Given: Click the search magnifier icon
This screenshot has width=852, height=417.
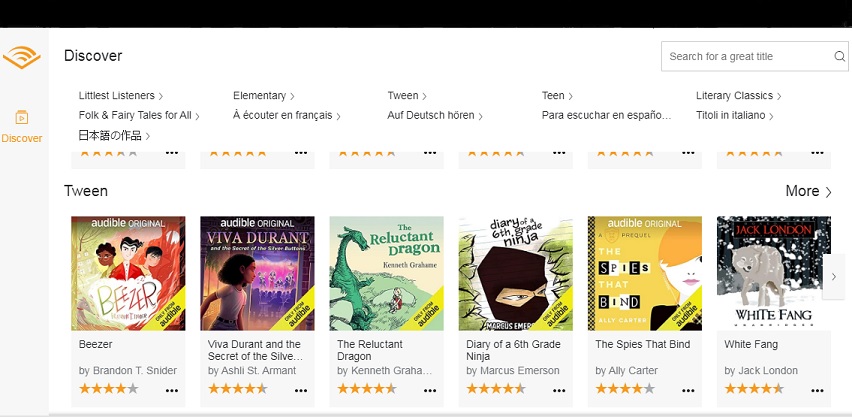Looking at the screenshot, I should click(x=840, y=57).
